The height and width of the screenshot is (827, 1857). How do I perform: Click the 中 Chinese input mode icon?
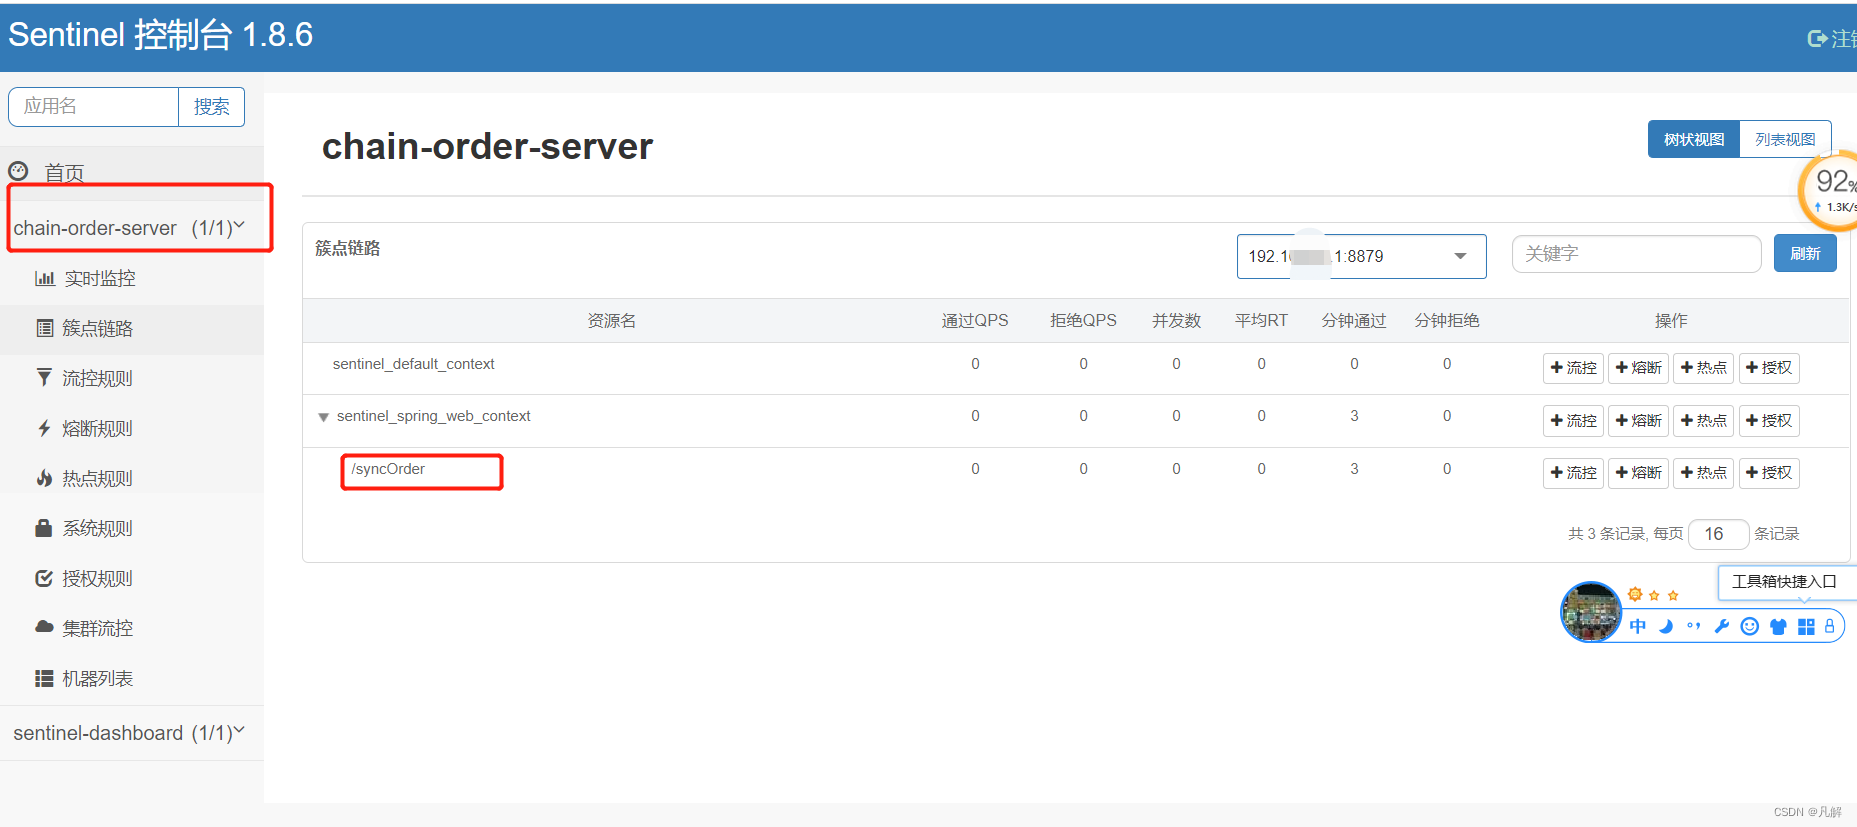pyautogui.click(x=1638, y=626)
